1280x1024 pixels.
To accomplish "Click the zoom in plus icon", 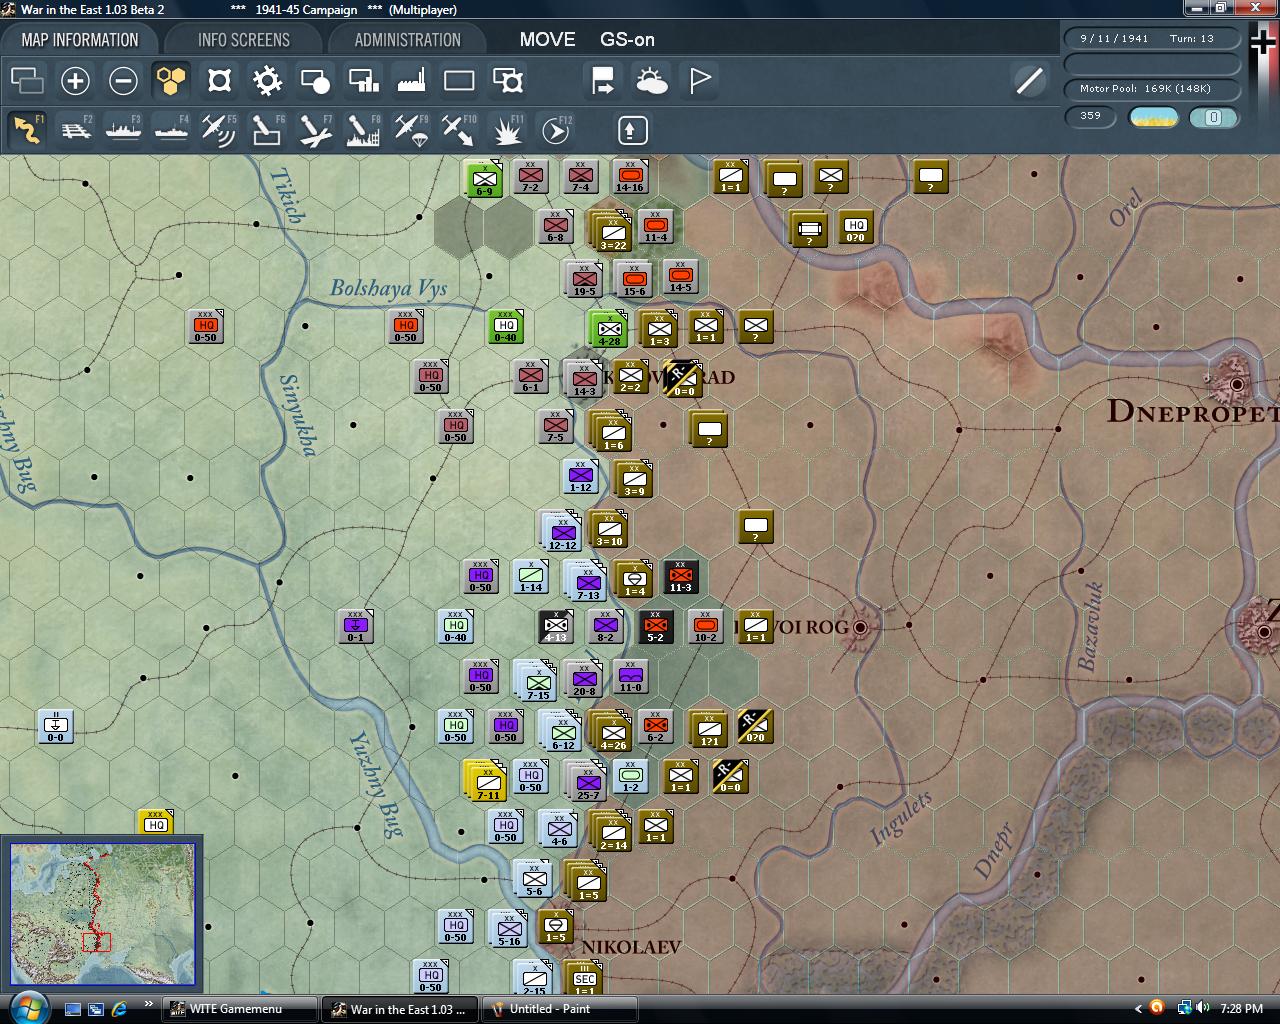I will point(75,81).
